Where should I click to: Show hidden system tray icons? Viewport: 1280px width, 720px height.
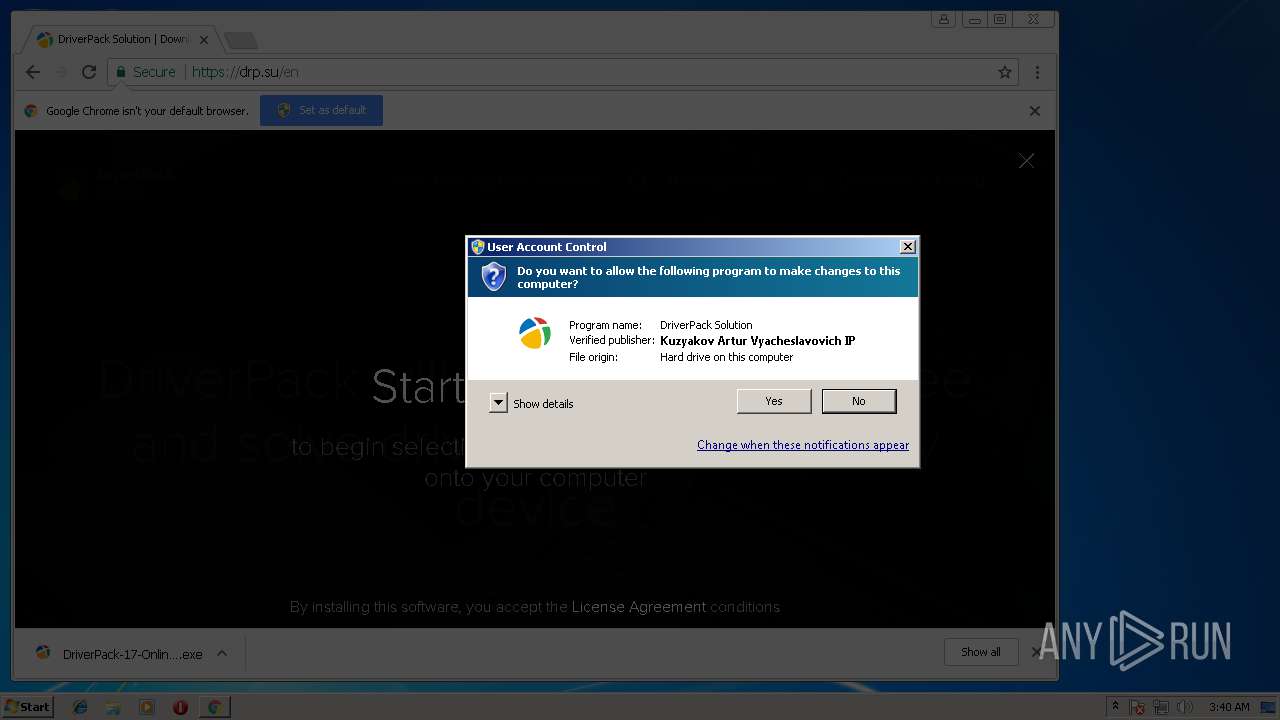1115,706
